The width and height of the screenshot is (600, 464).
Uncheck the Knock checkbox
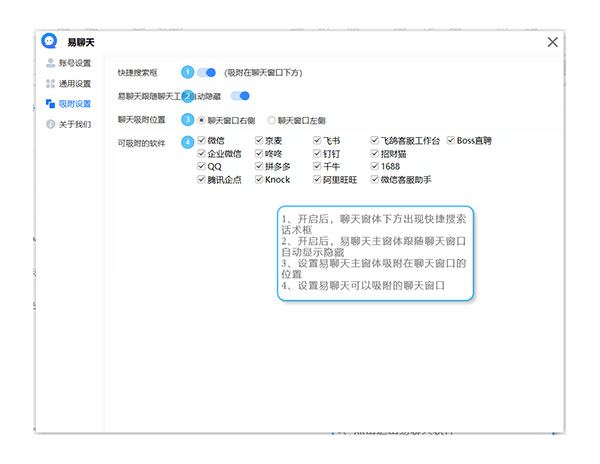pyautogui.click(x=259, y=179)
